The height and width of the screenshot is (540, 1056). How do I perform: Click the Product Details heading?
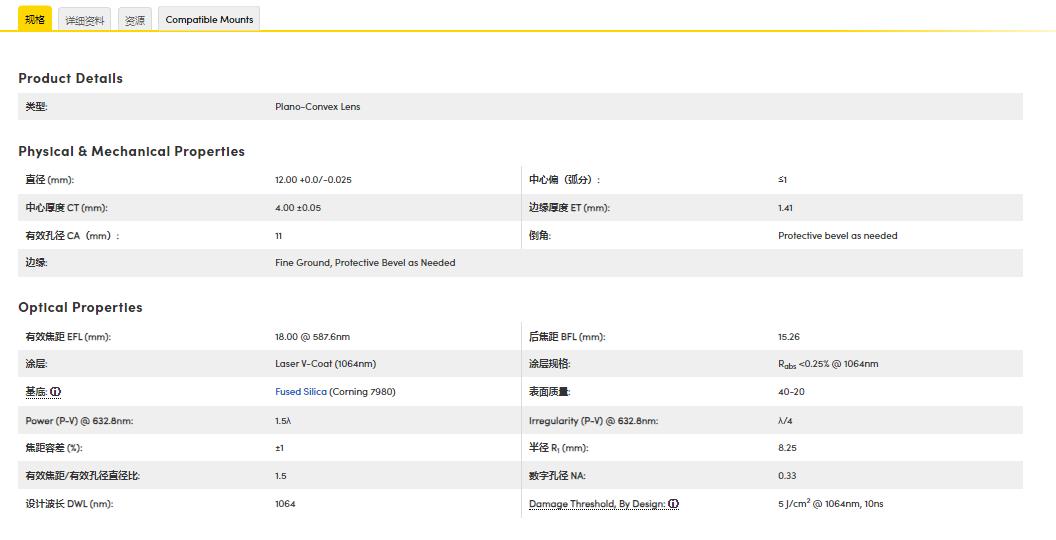70,78
